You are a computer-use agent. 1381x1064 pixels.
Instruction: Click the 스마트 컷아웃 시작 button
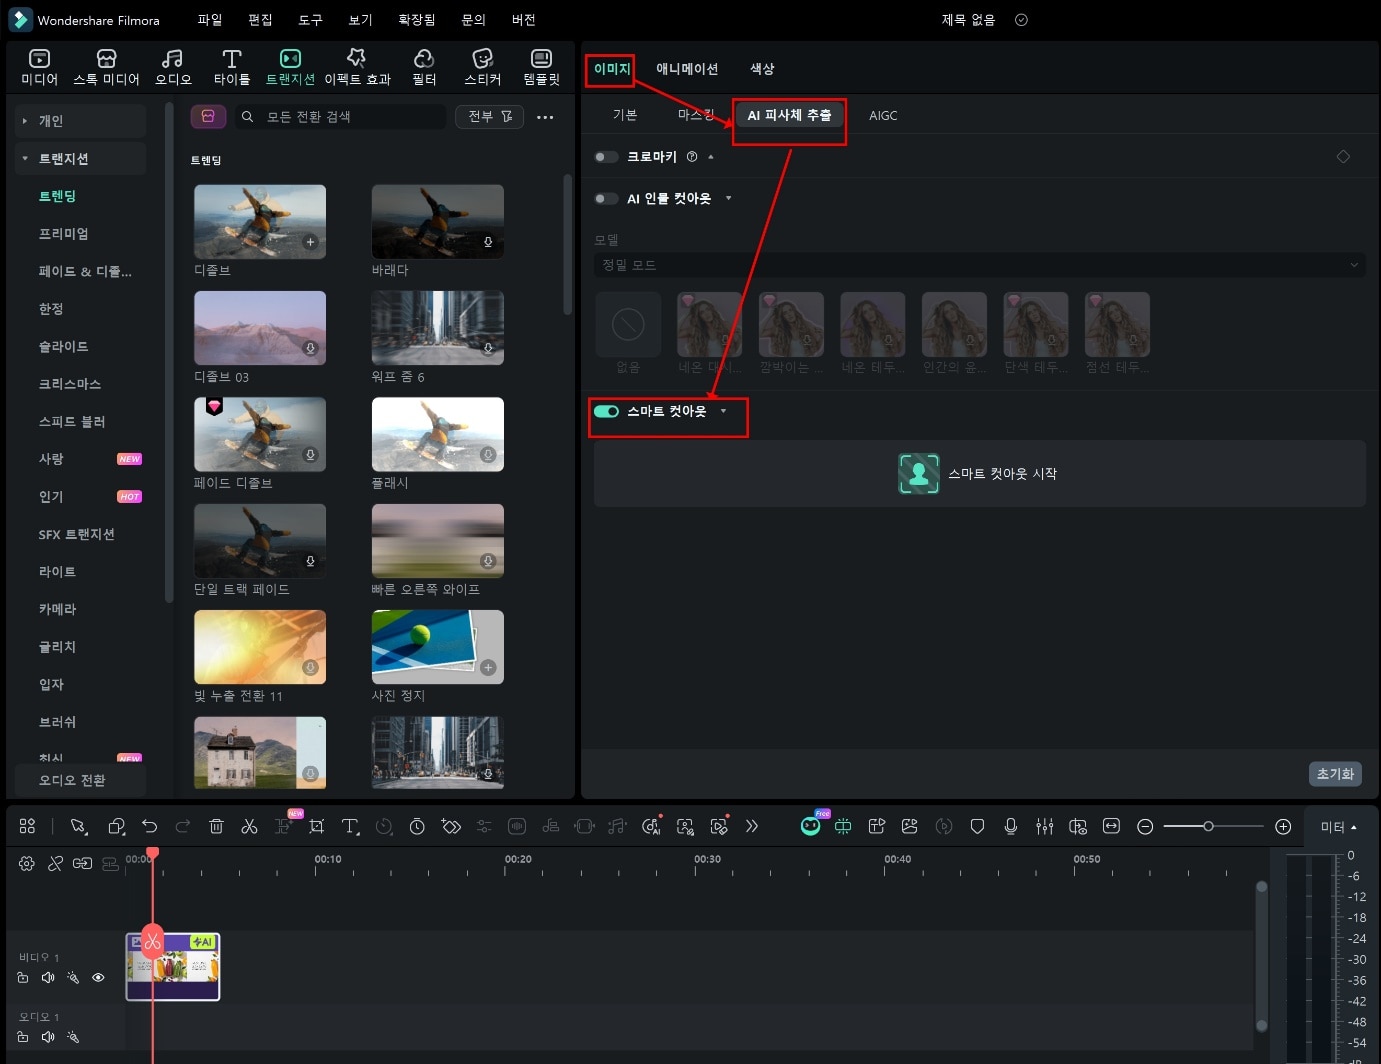click(x=979, y=474)
